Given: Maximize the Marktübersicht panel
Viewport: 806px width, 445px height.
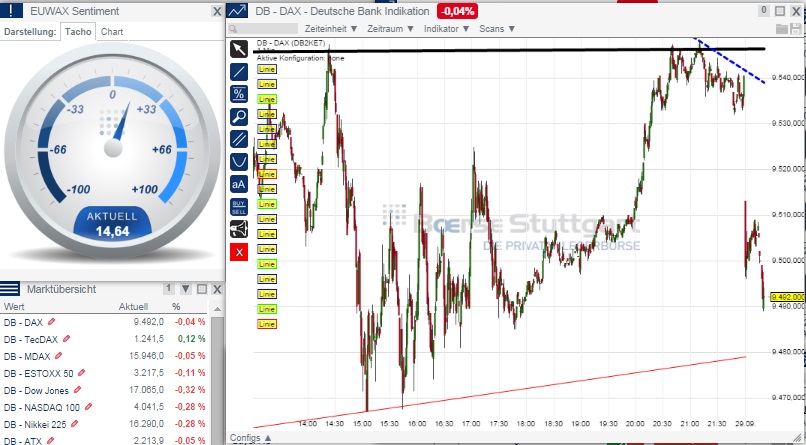Looking at the screenshot, I should click(202, 289).
